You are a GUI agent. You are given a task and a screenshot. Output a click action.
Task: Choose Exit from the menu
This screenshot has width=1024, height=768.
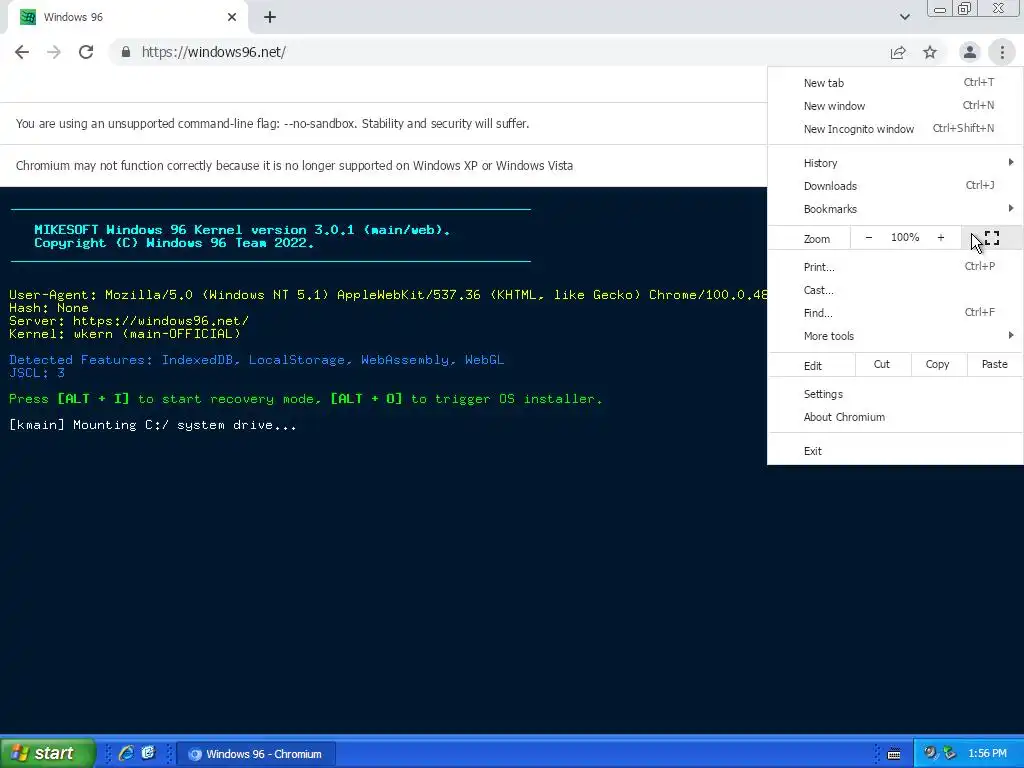(x=895, y=451)
